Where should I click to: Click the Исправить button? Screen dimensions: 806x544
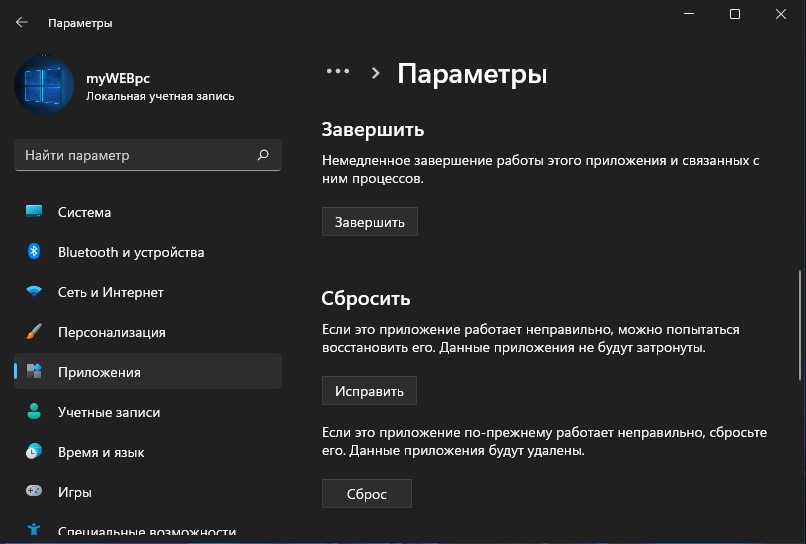pos(369,391)
